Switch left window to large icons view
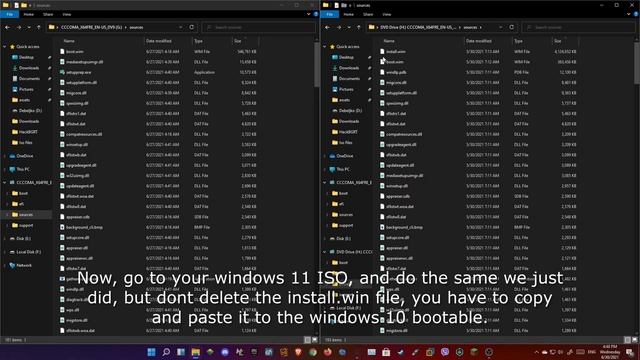The height and width of the screenshot is (360, 640). click(315, 340)
